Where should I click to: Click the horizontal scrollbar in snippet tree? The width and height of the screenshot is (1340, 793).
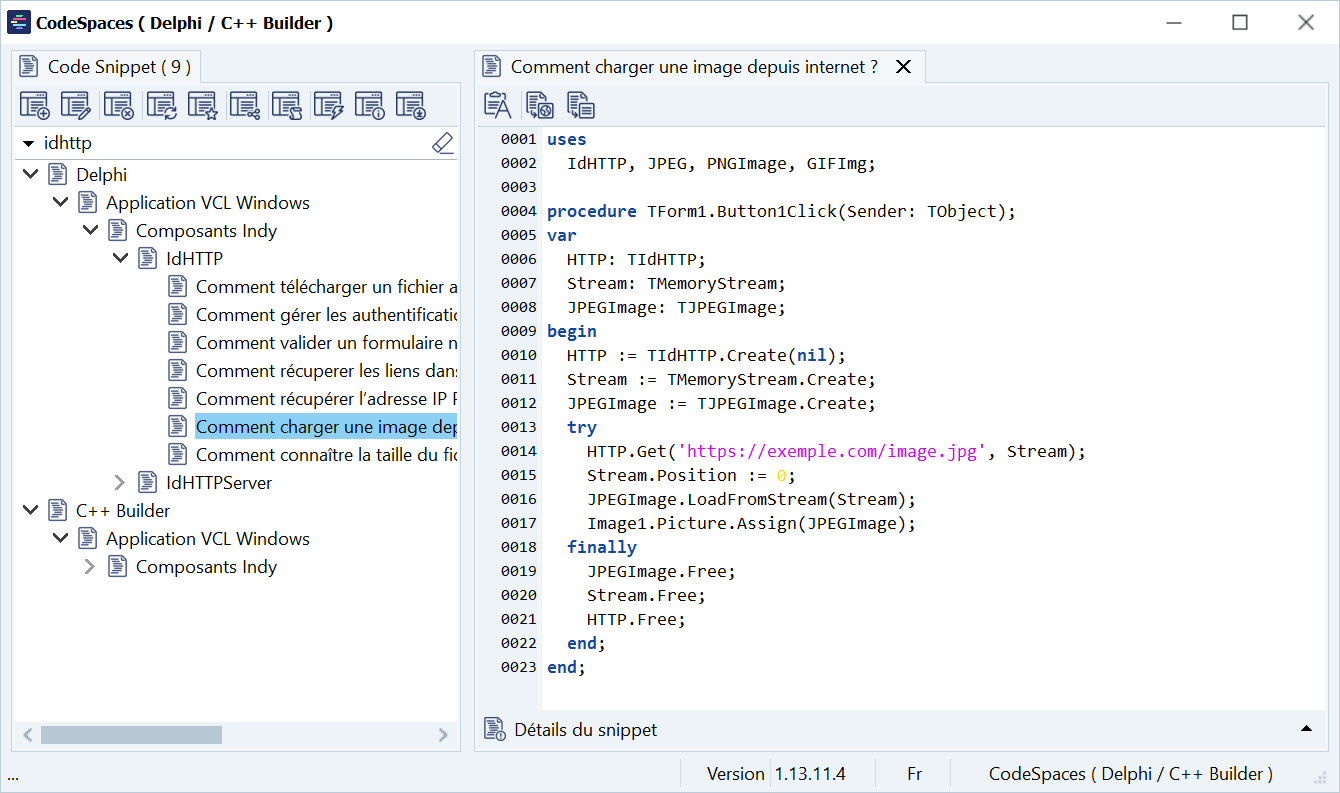tap(131, 735)
